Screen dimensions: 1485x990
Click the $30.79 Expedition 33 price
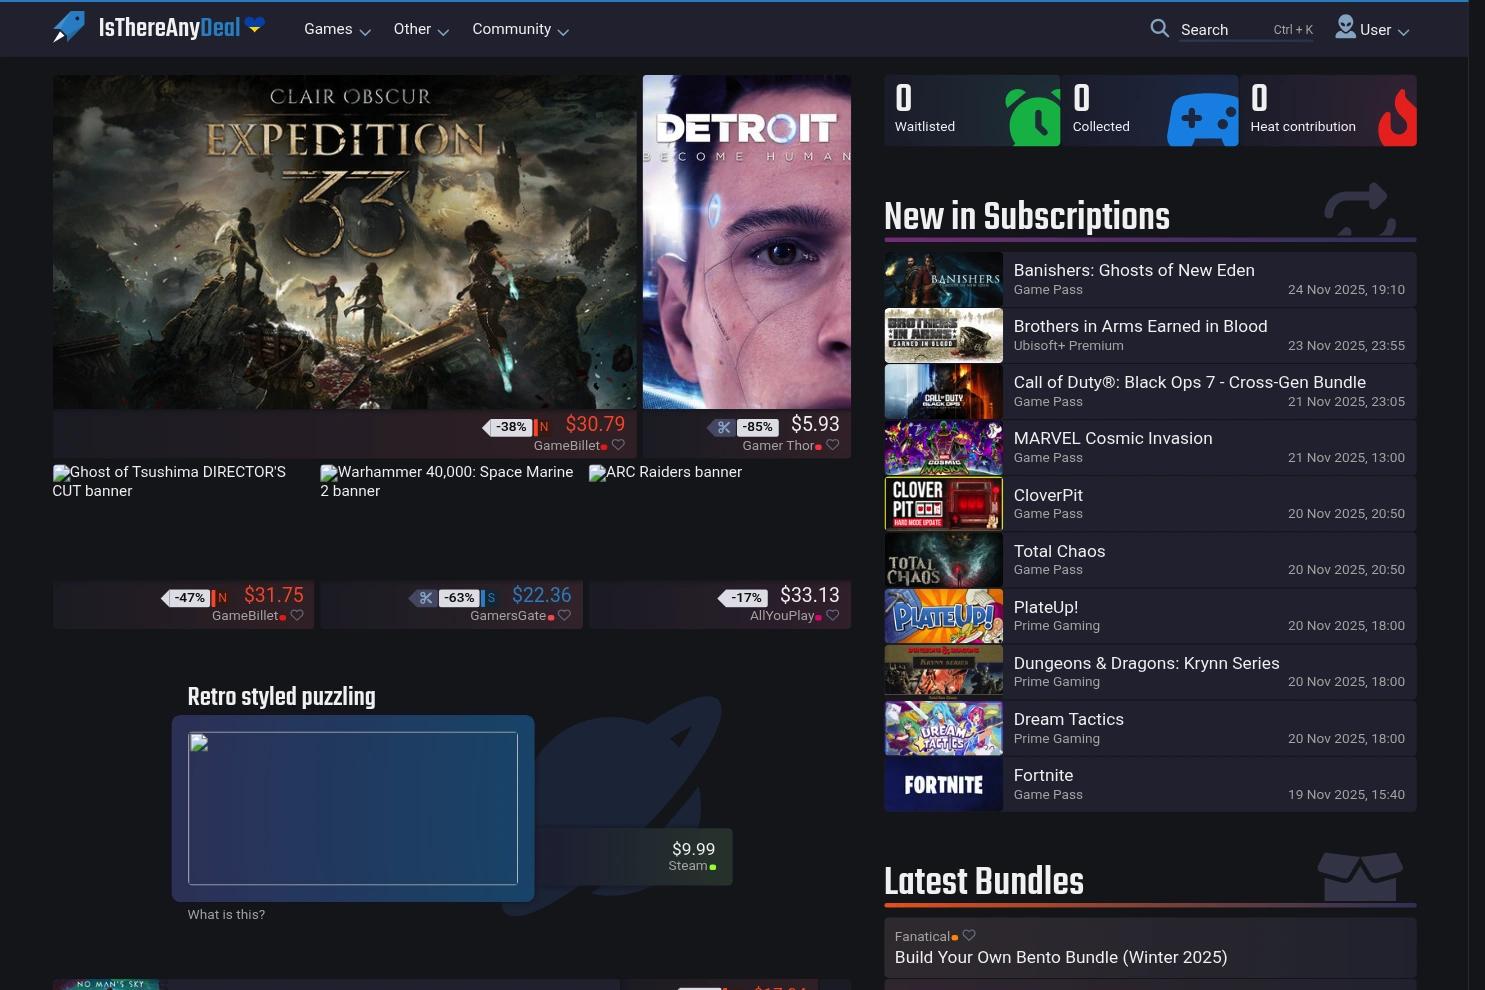pos(595,424)
